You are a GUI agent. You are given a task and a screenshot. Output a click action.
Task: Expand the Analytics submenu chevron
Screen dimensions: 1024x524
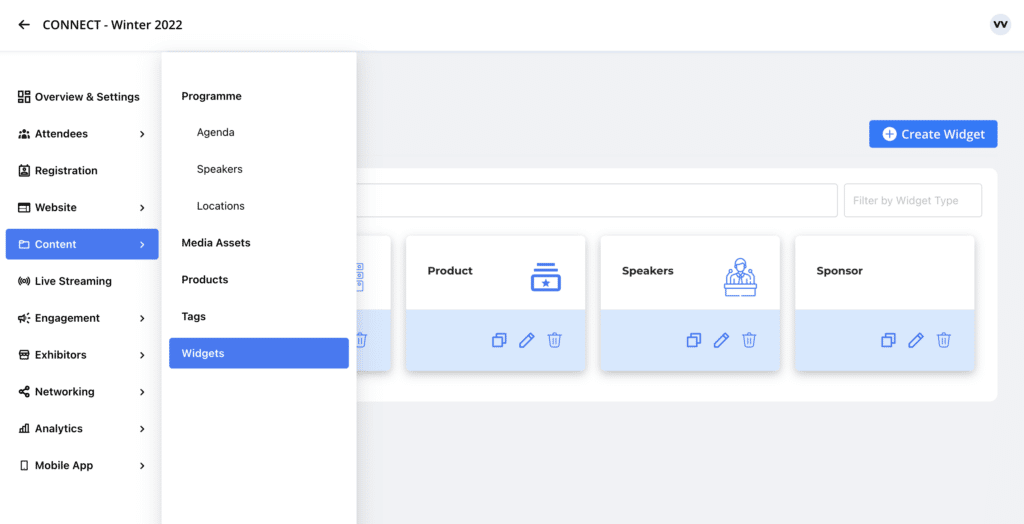(142, 429)
